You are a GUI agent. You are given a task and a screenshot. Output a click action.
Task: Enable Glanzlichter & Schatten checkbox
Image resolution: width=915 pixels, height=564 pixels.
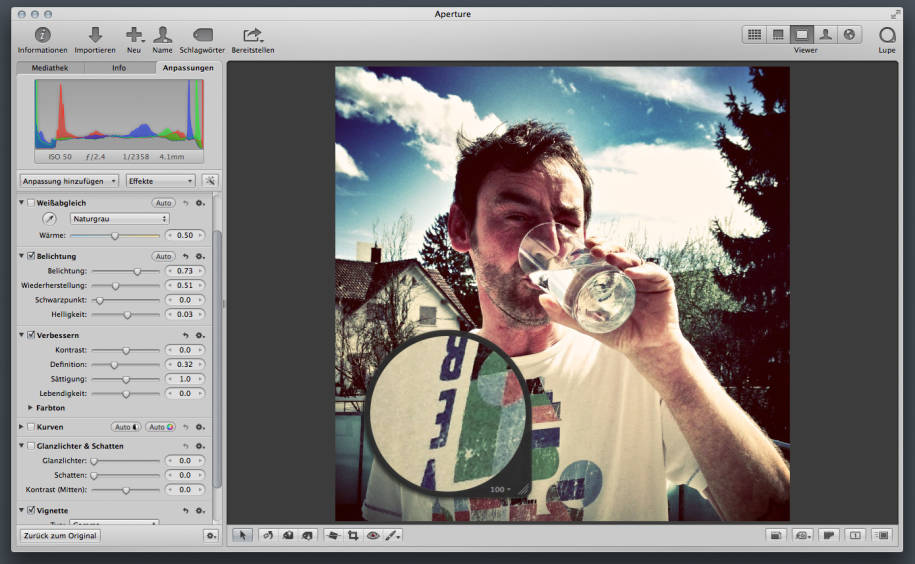point(31,446)
